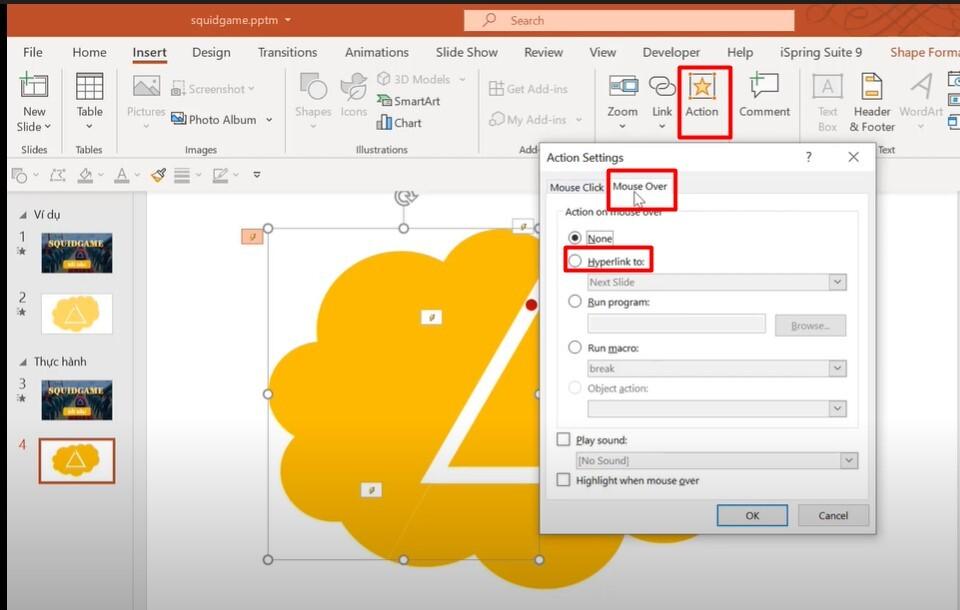Insert a SmartArt graphic
The height and width of the screenshot is (610, 960).
pyautogui.click(x=410, y=101)
